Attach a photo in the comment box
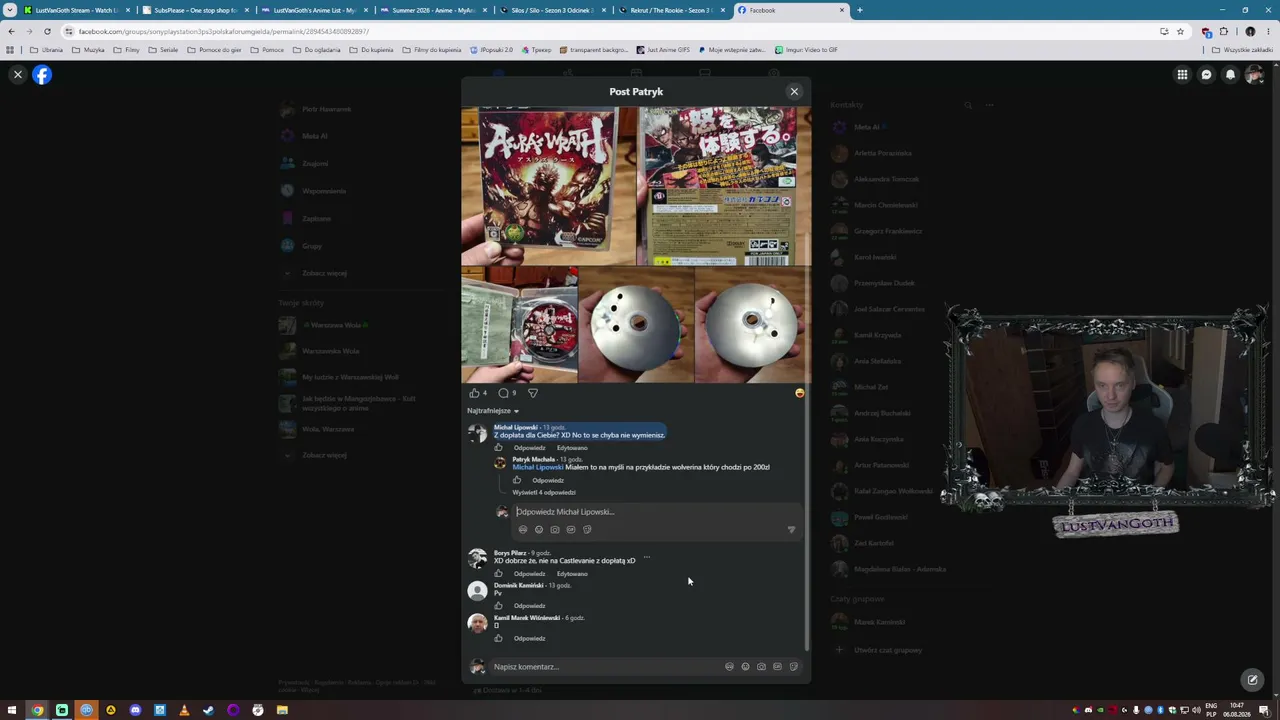The height and width of the screenshot is (720, 1280). (x=761, y=667)
